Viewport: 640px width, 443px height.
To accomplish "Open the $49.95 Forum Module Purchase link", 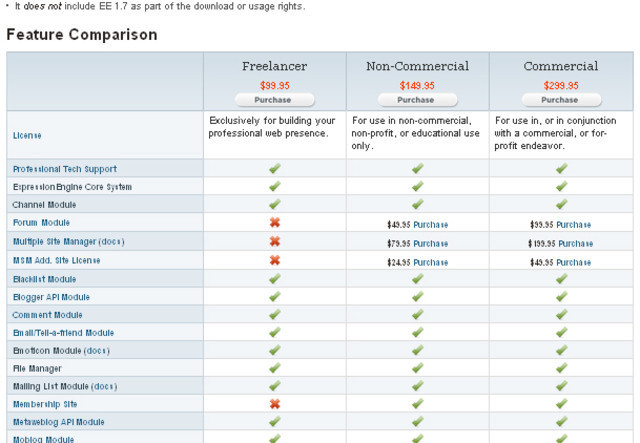I will 431,224.
